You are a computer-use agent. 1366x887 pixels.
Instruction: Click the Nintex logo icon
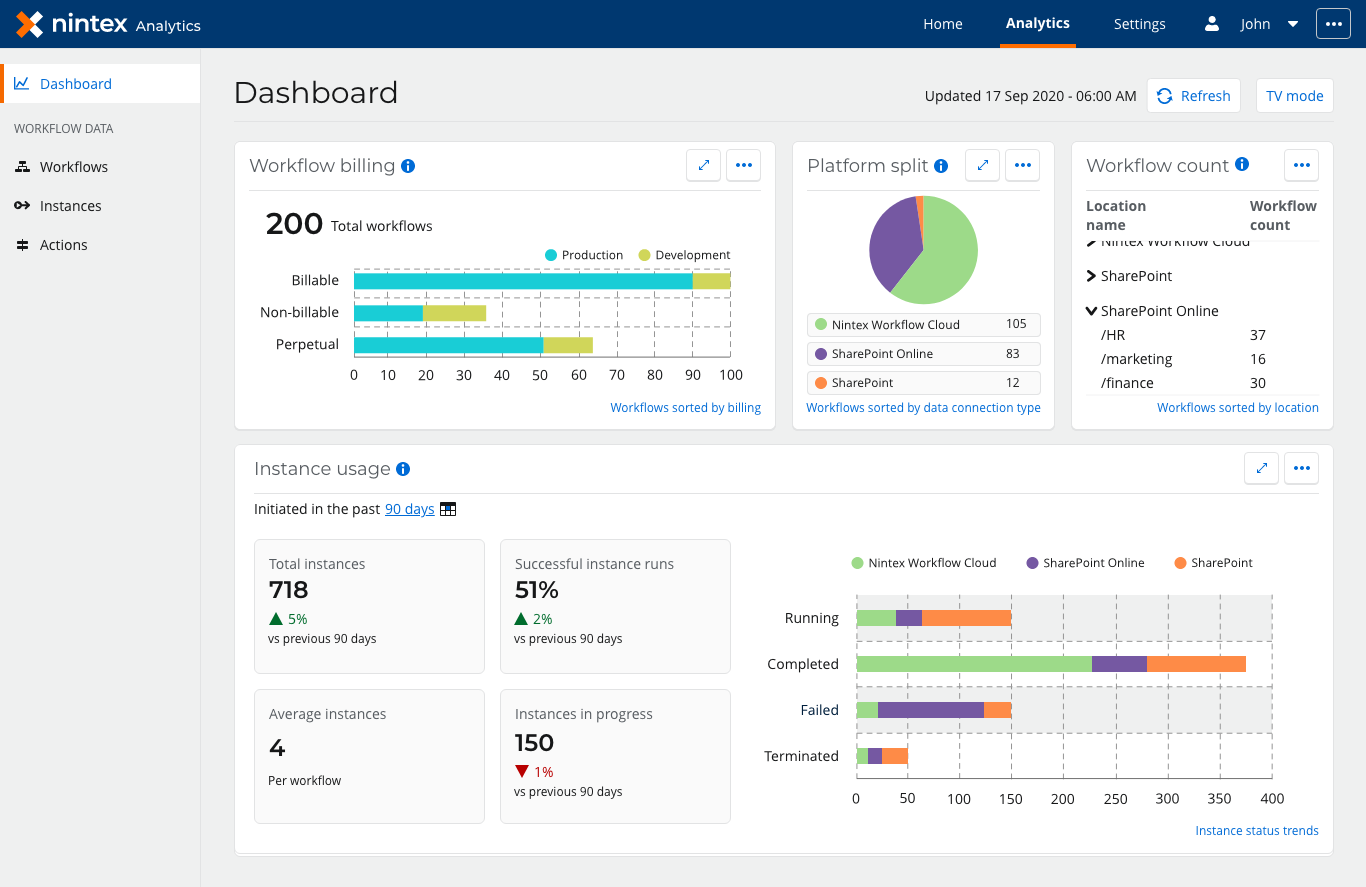point(30,24)
